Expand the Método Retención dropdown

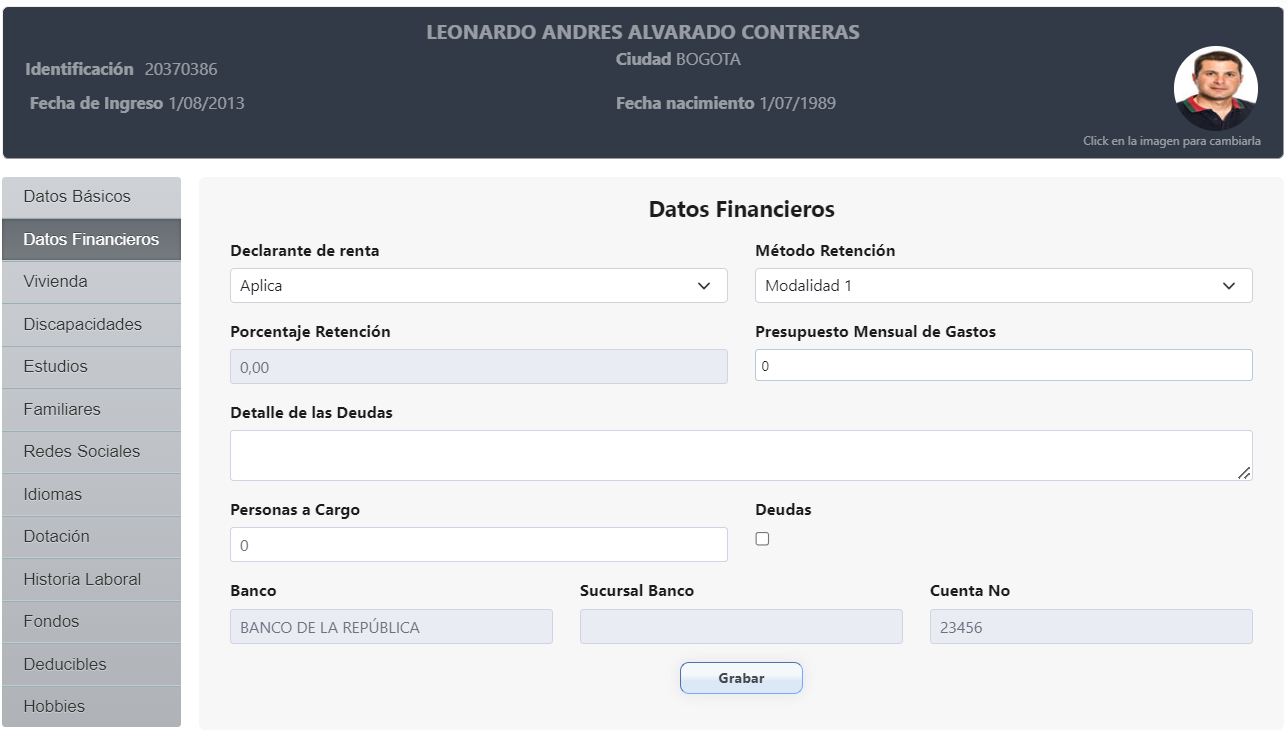(x=1003, y=285)
